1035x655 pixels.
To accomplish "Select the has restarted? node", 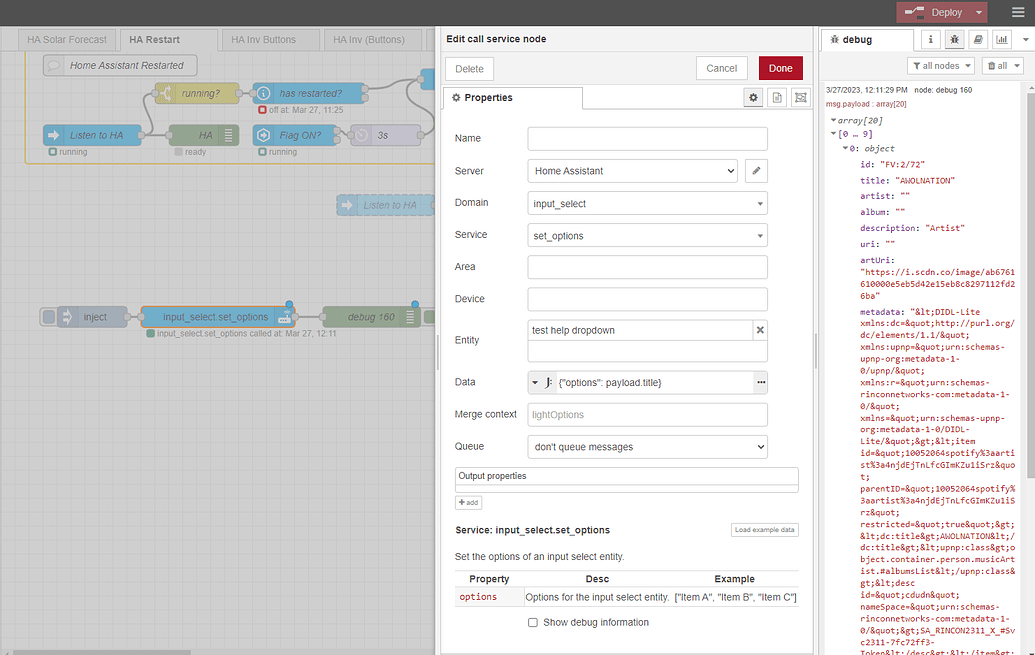I will click(x=309, y=93).
